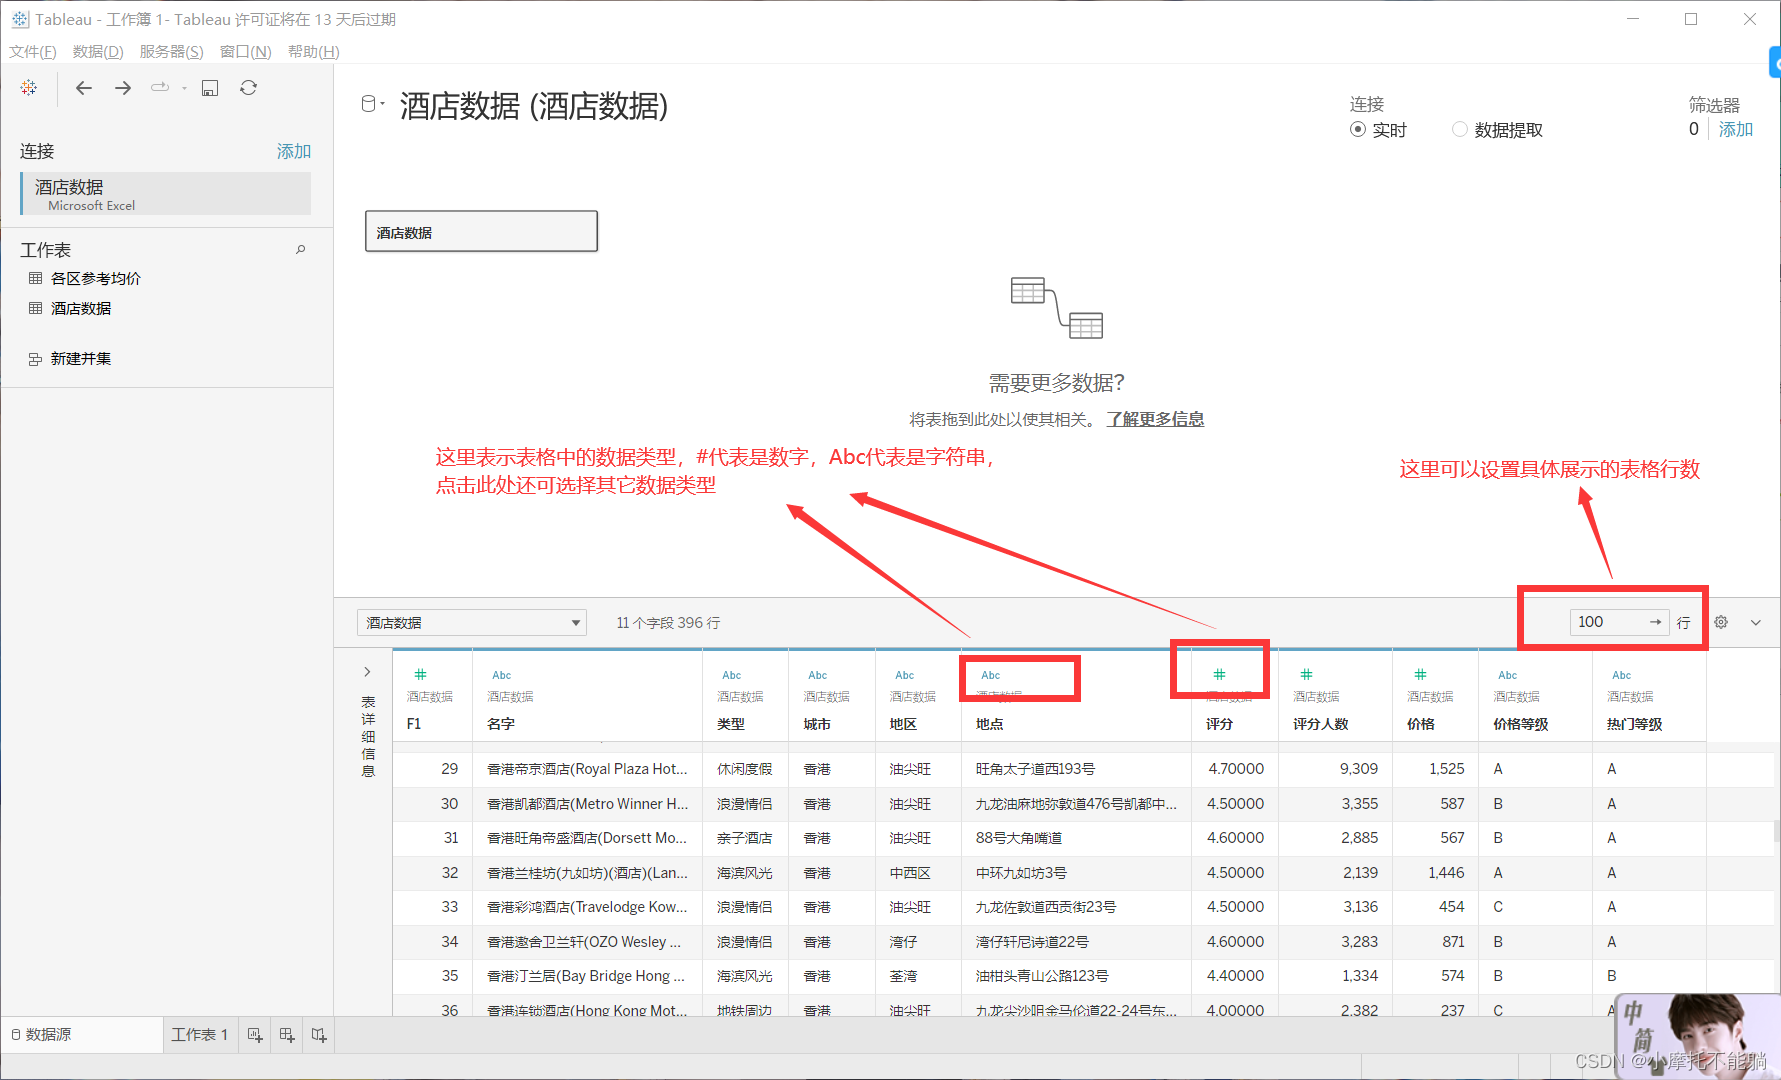Click the new worksheet icon
Viewport: 1781px width, 1080px height.
[x=255, y=1035]
